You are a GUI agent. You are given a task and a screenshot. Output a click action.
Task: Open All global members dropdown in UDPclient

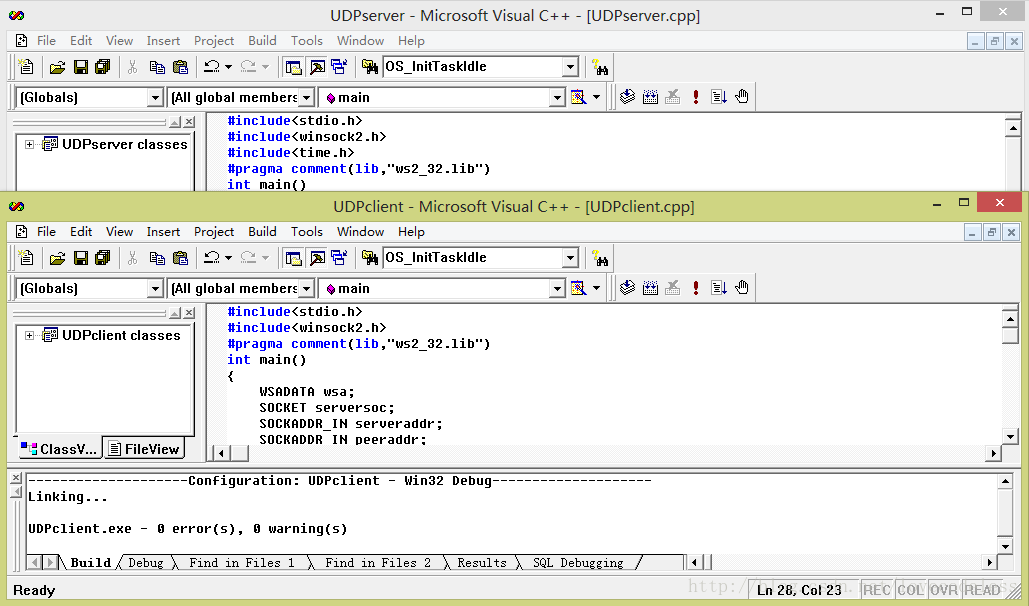(x=306, y=289)
